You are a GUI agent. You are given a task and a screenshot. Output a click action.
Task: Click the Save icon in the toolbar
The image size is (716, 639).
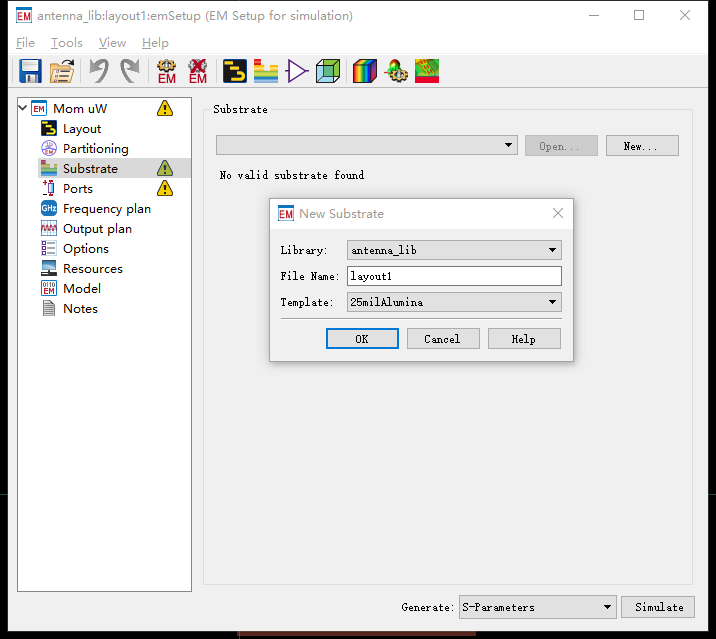(x=30, y=71)
